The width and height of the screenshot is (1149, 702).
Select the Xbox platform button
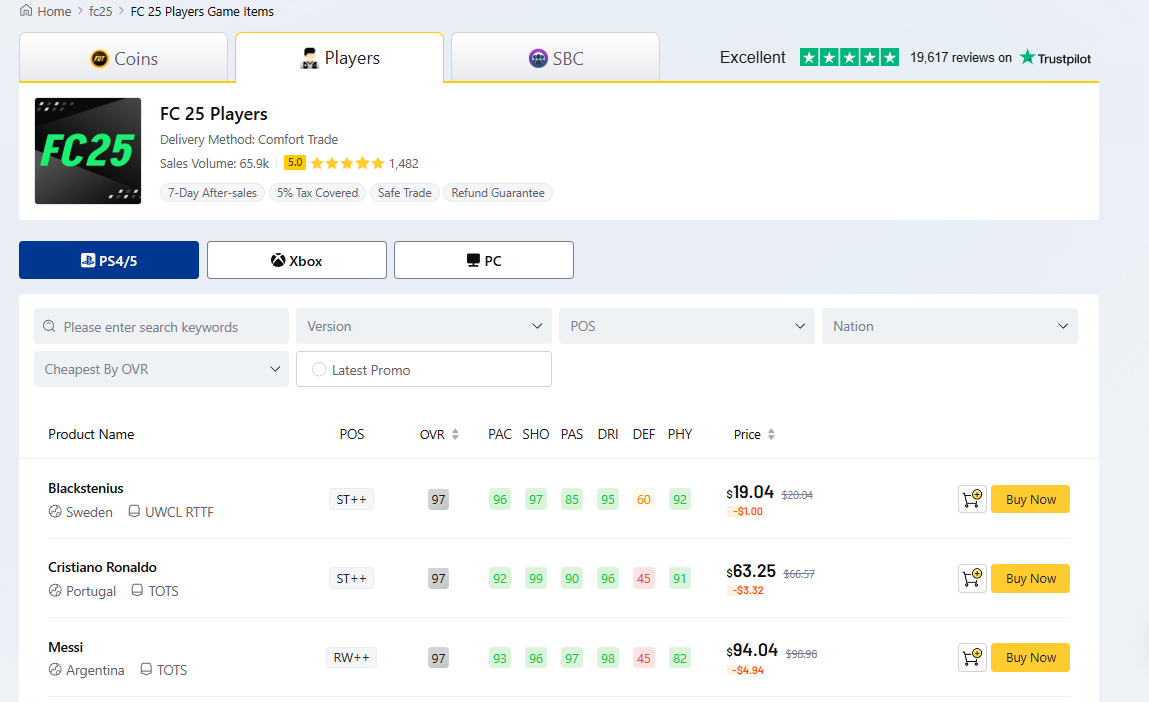[x=297, y=260]
